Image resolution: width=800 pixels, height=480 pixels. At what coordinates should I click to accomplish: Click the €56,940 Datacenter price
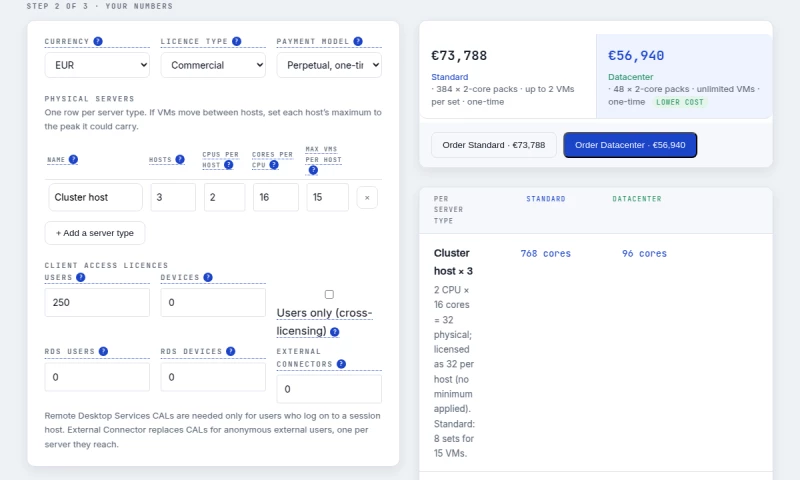tap(636, 56)
